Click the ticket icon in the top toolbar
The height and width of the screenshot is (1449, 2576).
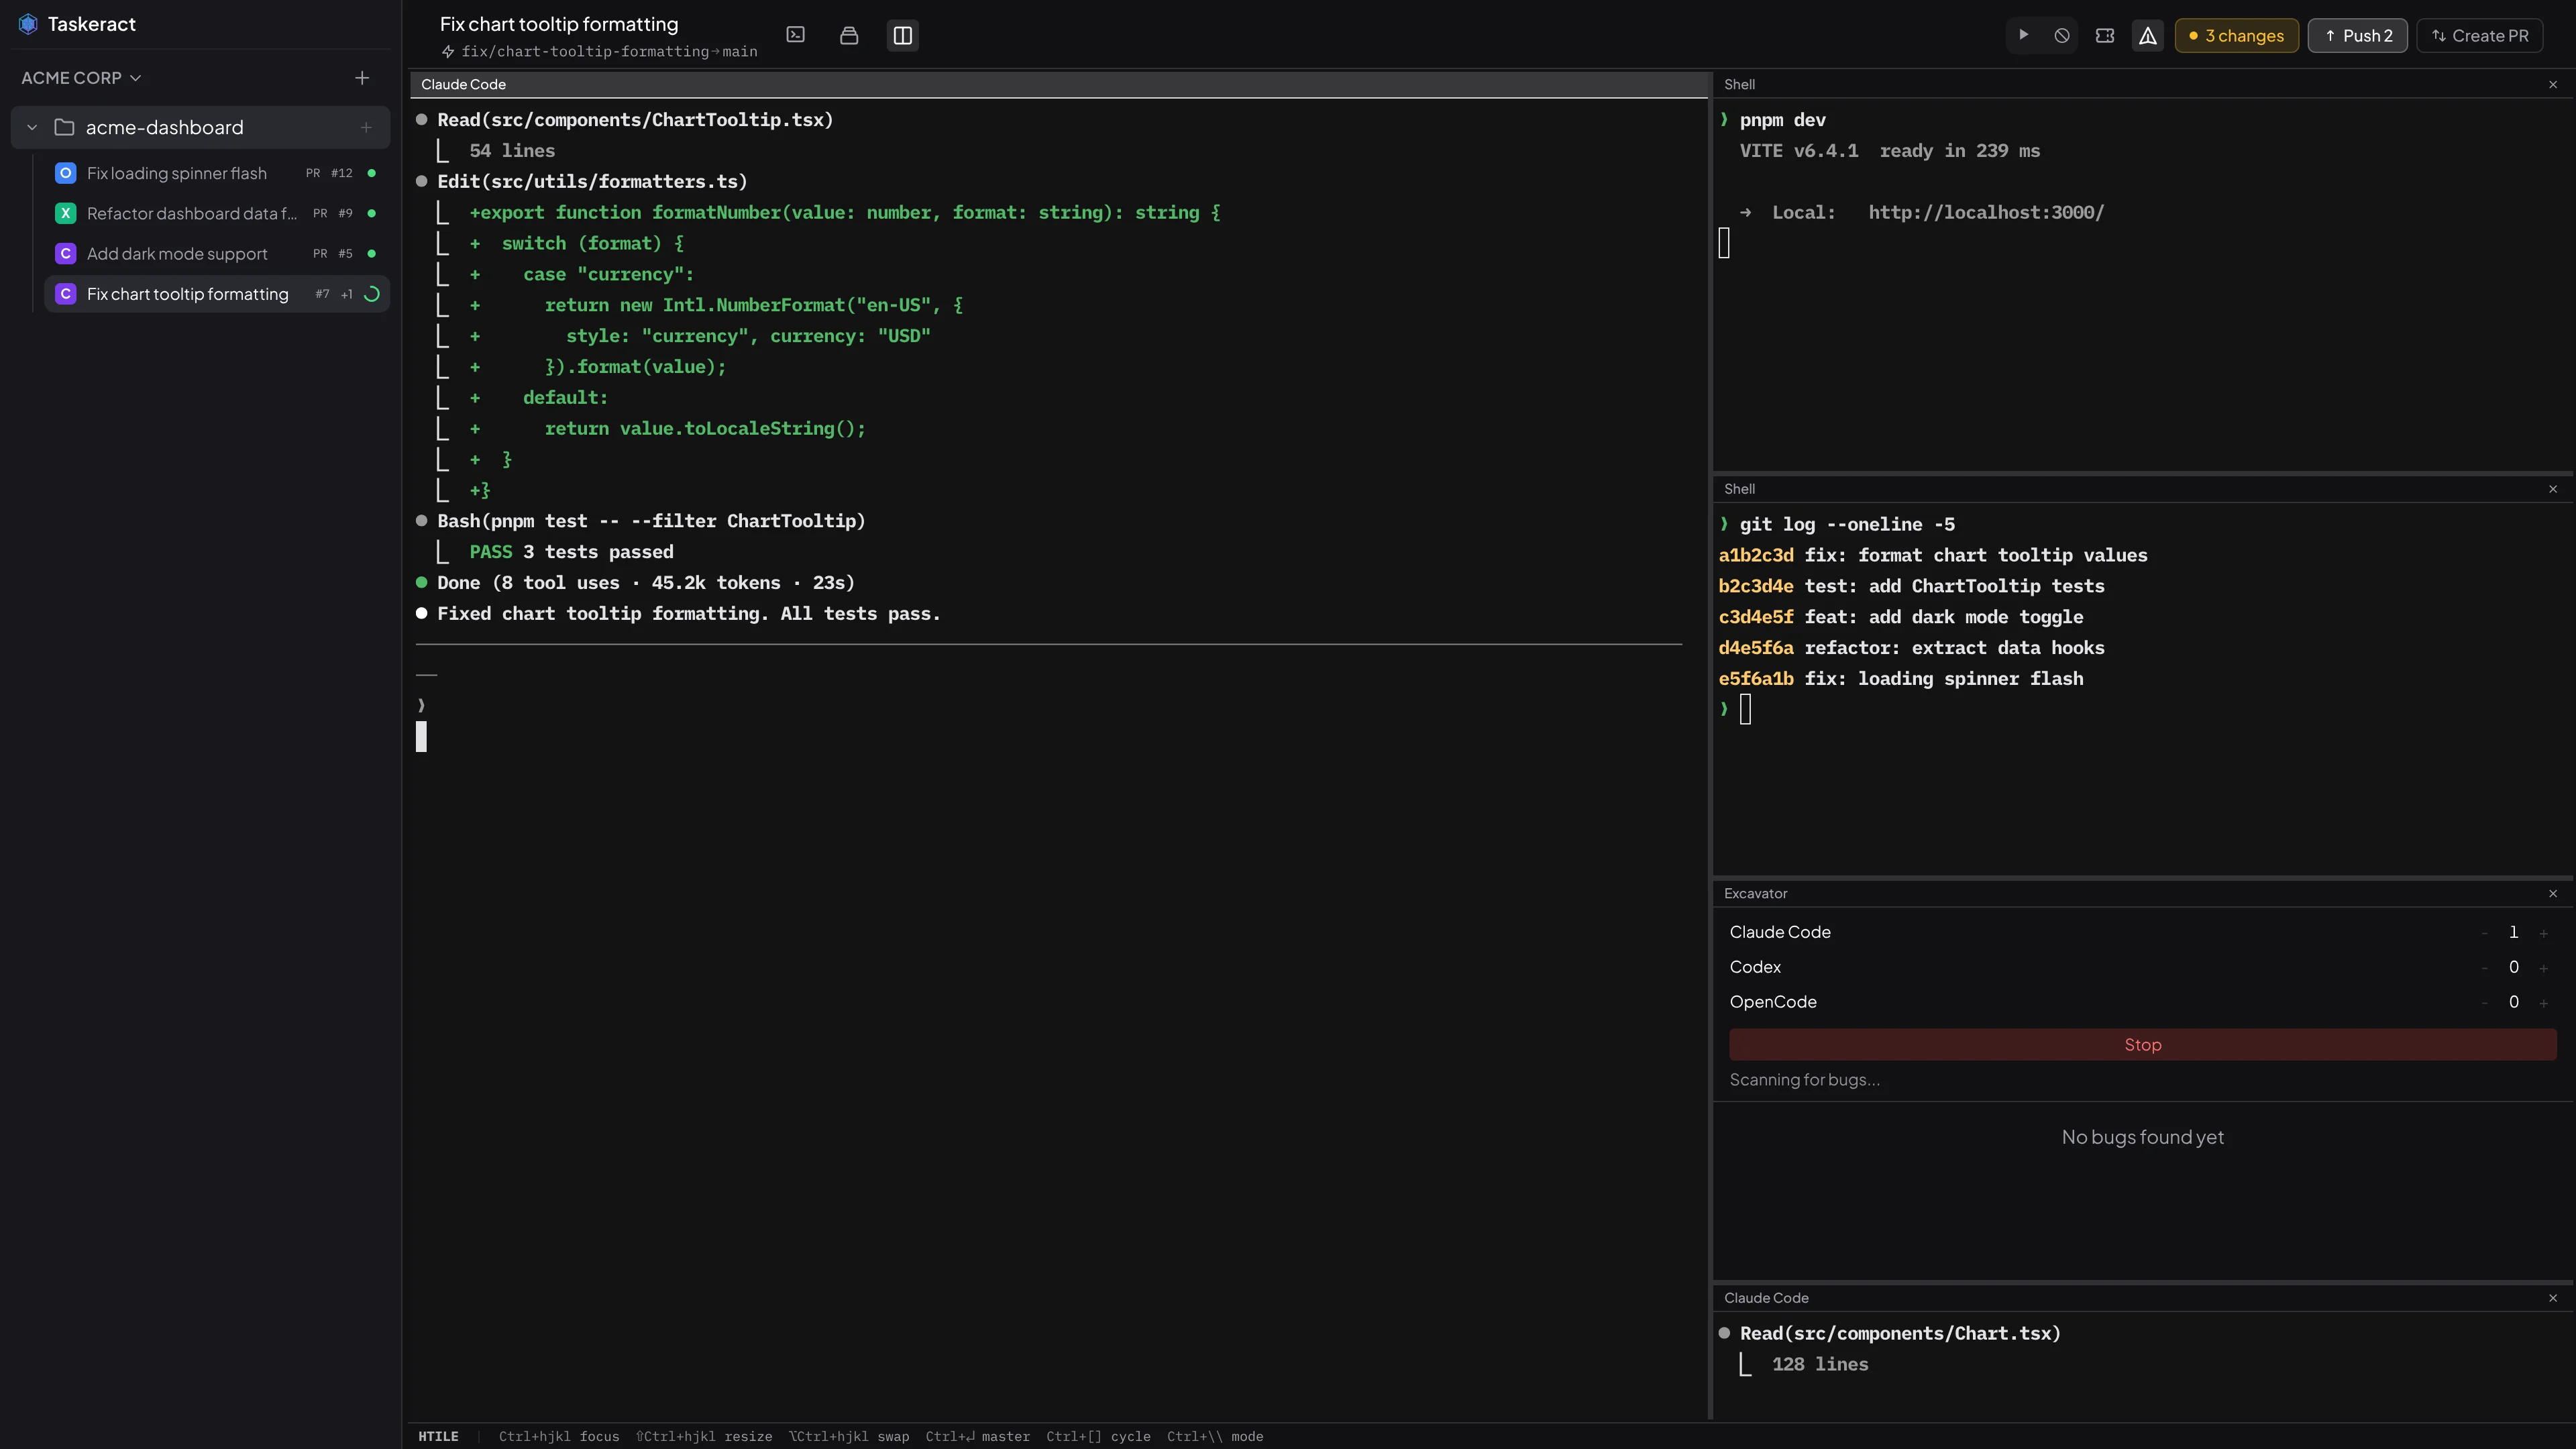point(2104,35)
